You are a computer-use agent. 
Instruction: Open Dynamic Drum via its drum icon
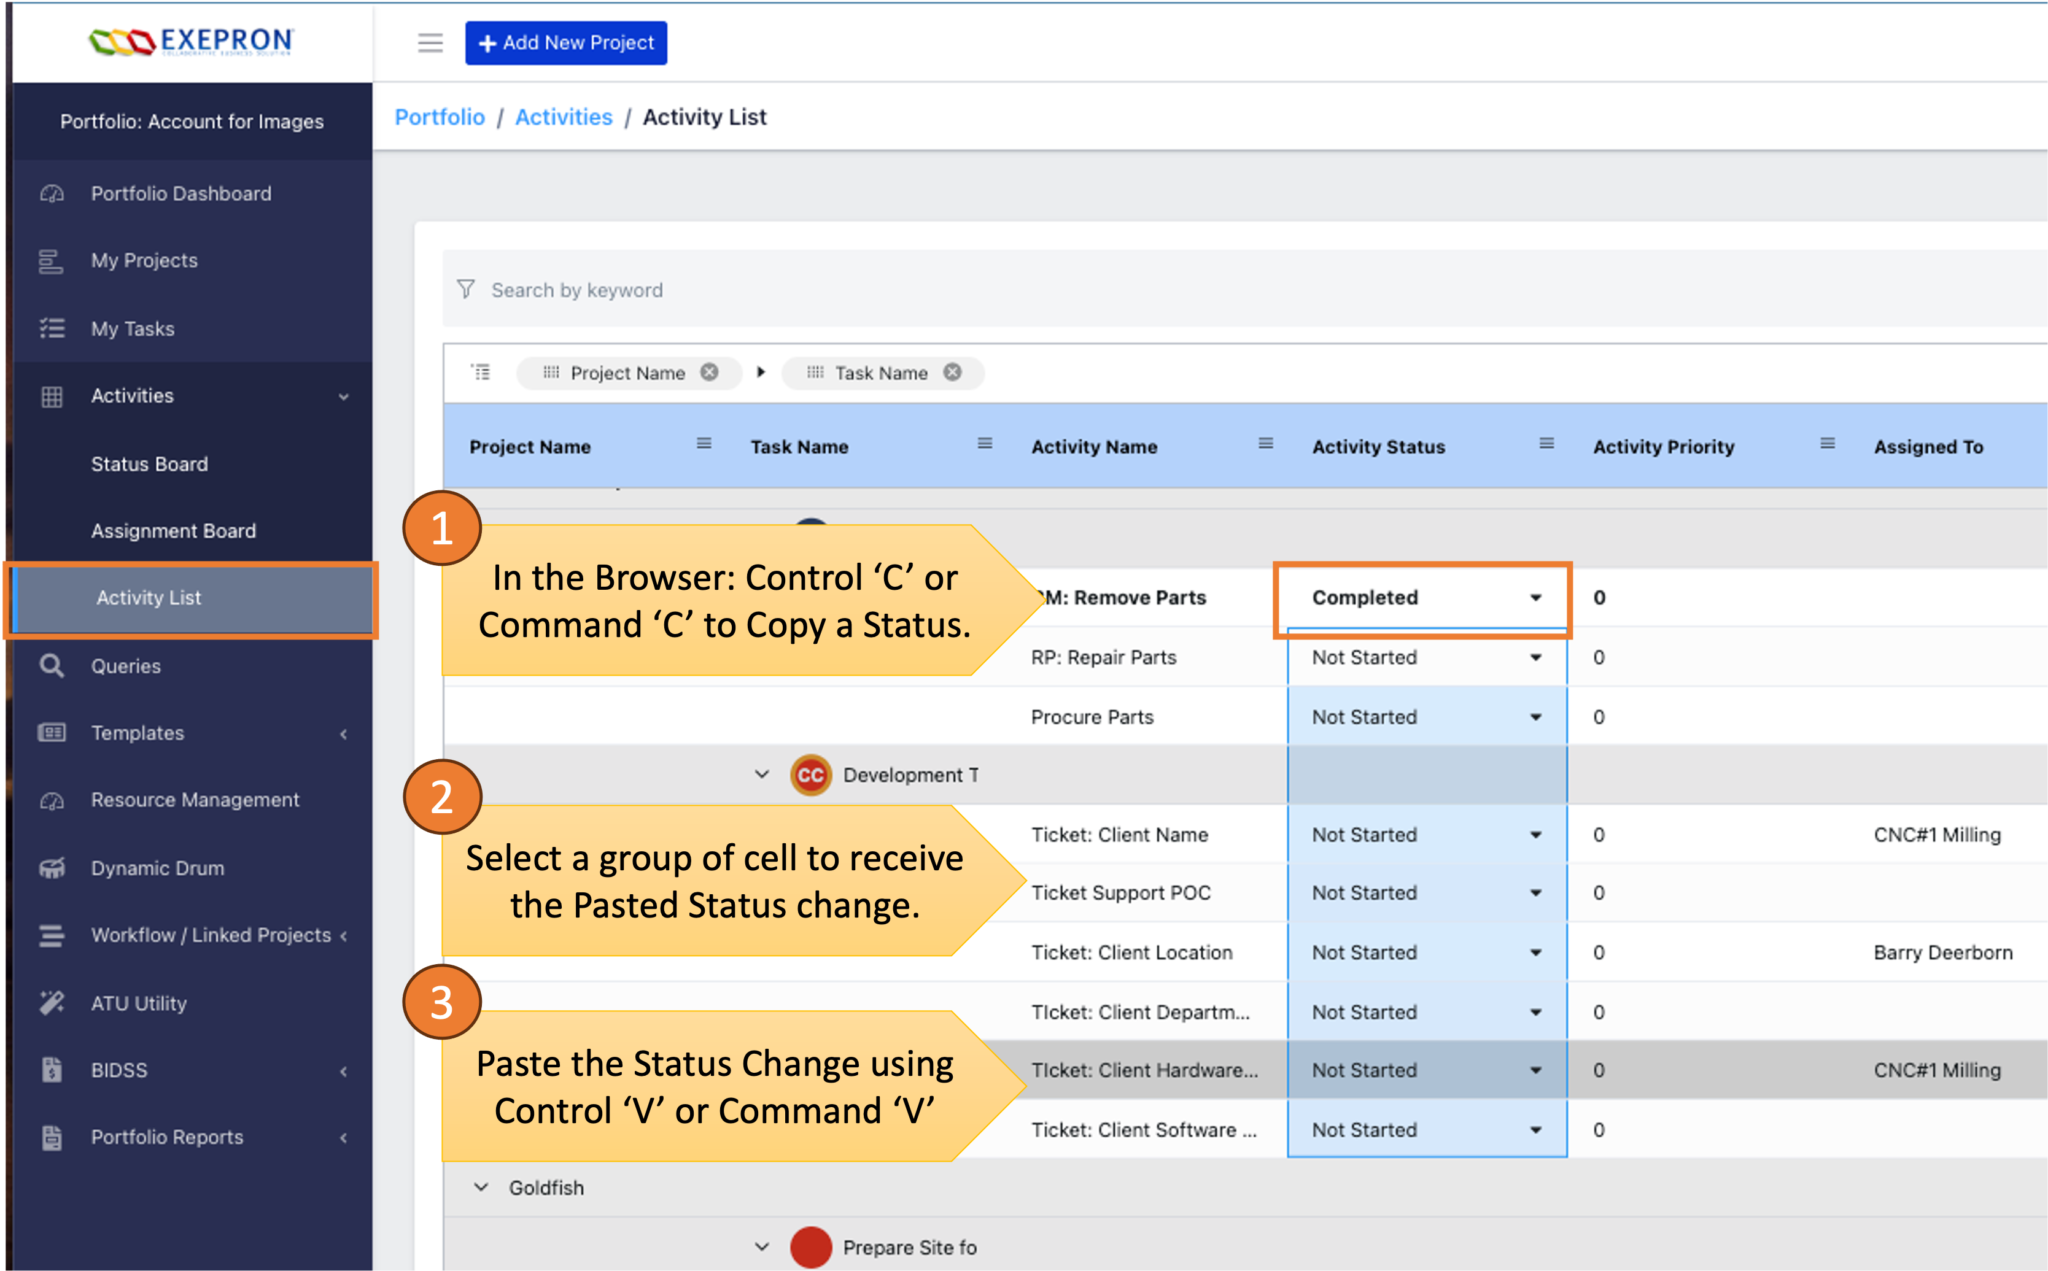point(52,867)
